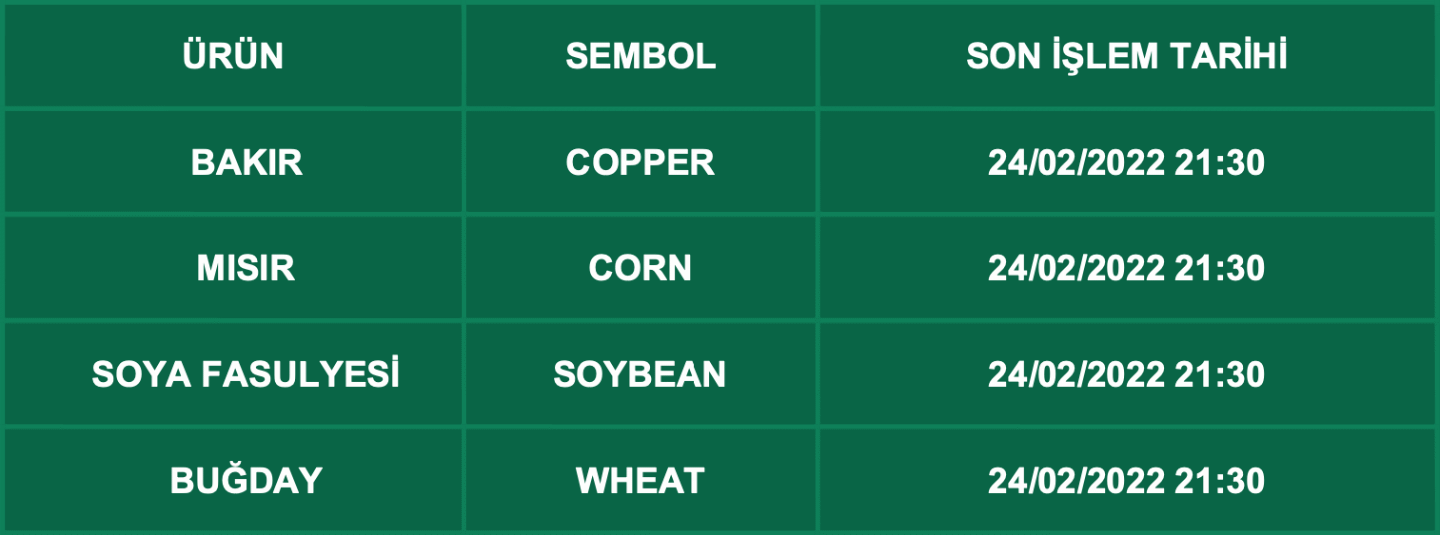Click the ÜRÜN column header
This screenshot has width=1440, height=535.
(233, 57)
